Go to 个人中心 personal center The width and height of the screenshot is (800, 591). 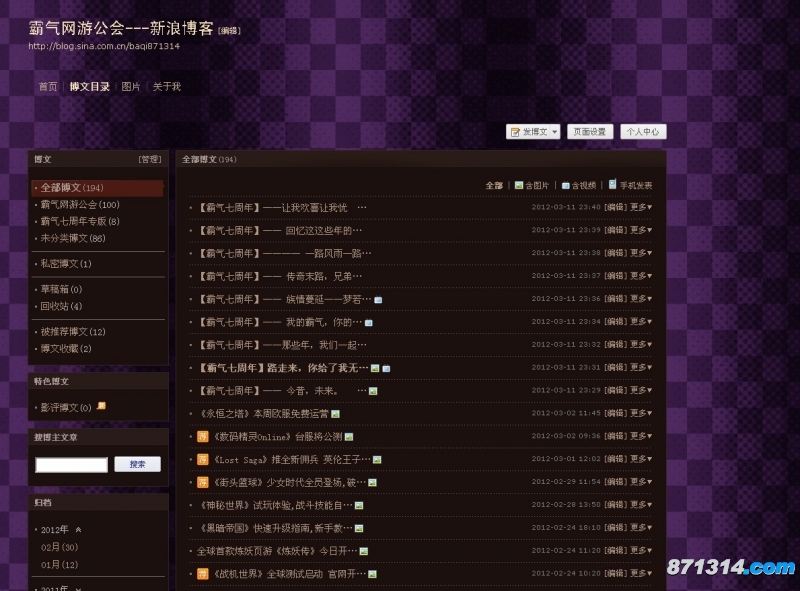click(x=643, y=132)
